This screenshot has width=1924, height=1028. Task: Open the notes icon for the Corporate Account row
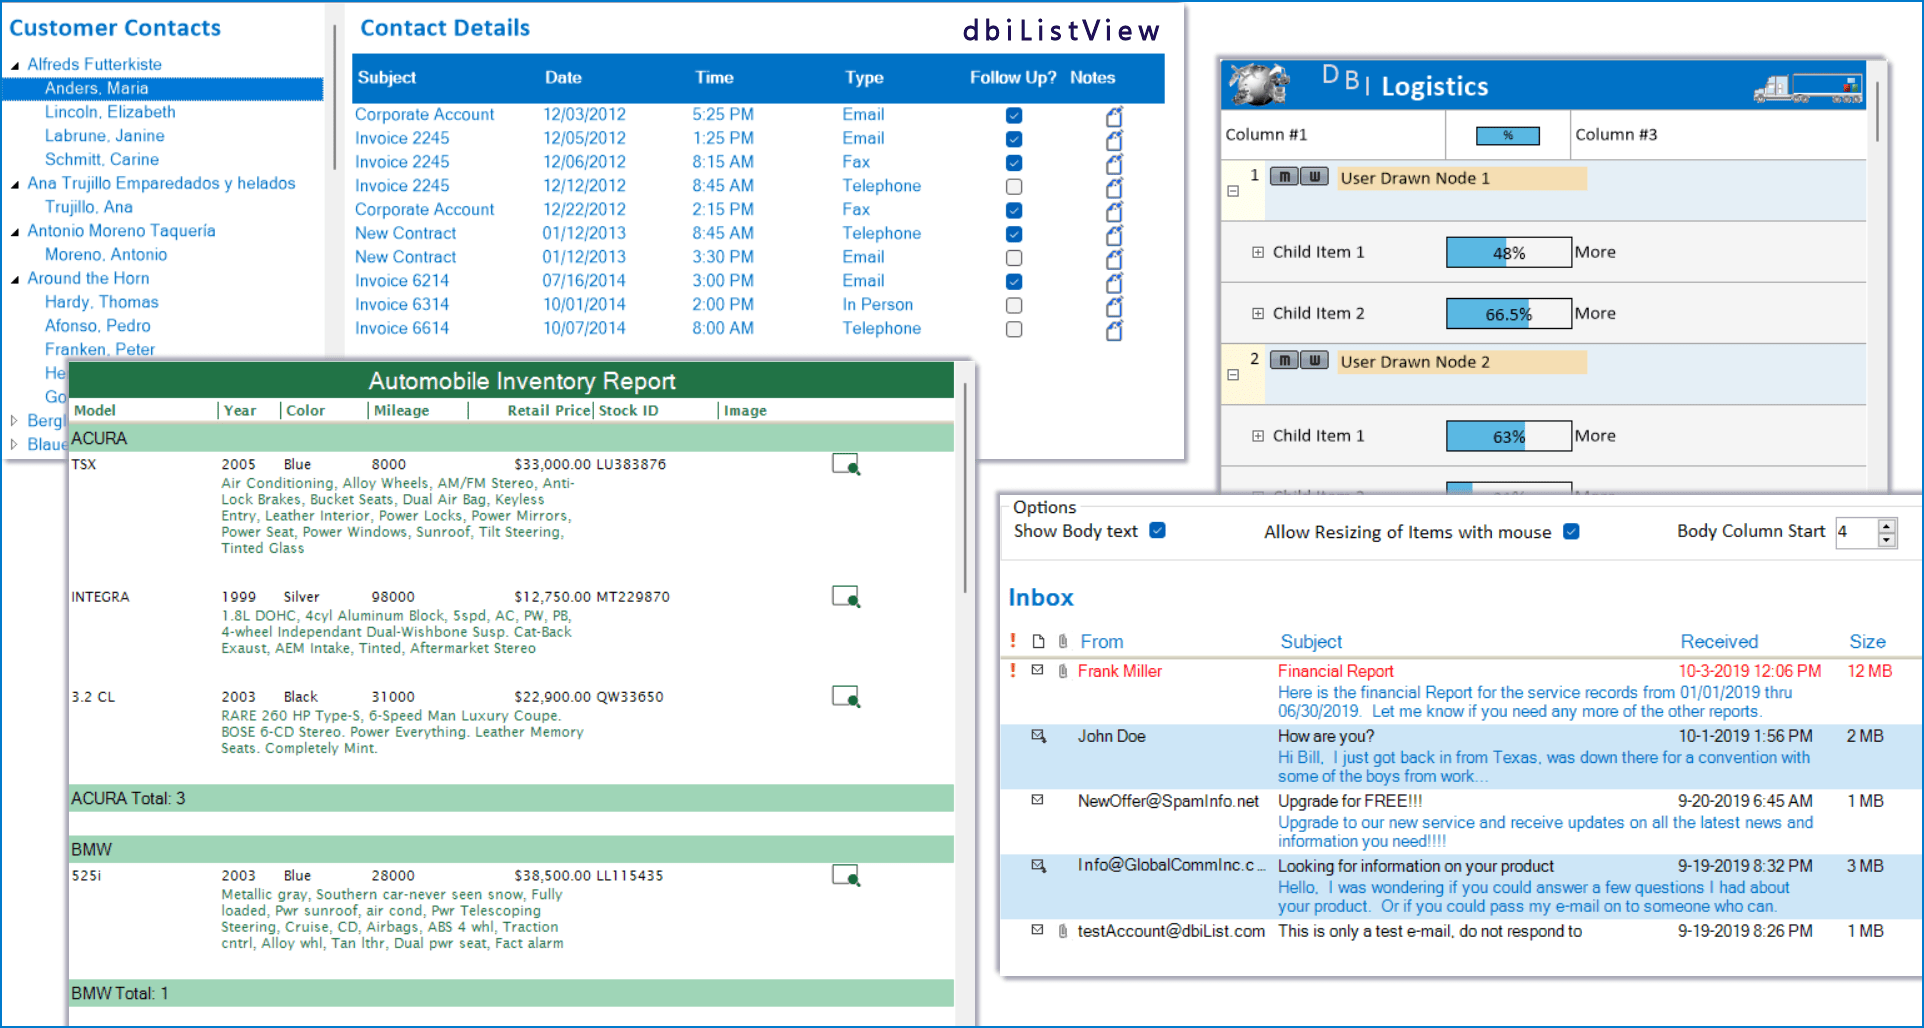(1113, 116)
